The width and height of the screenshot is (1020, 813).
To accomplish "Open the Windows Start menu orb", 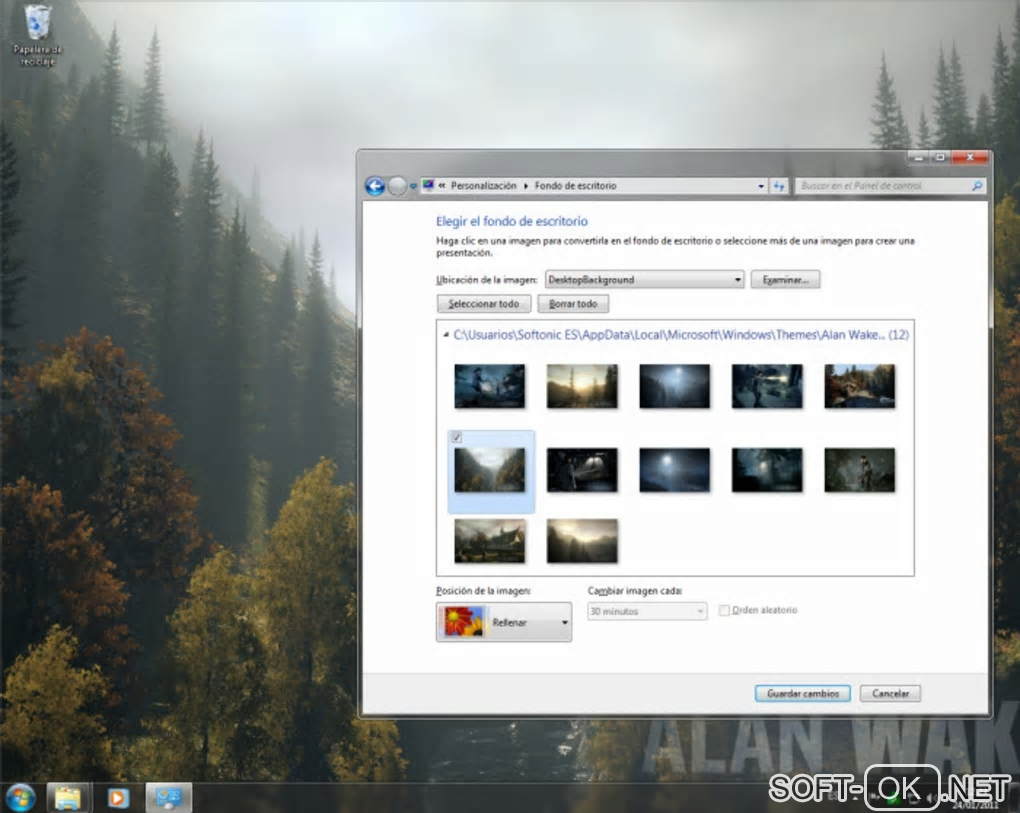I will [20, 797].
